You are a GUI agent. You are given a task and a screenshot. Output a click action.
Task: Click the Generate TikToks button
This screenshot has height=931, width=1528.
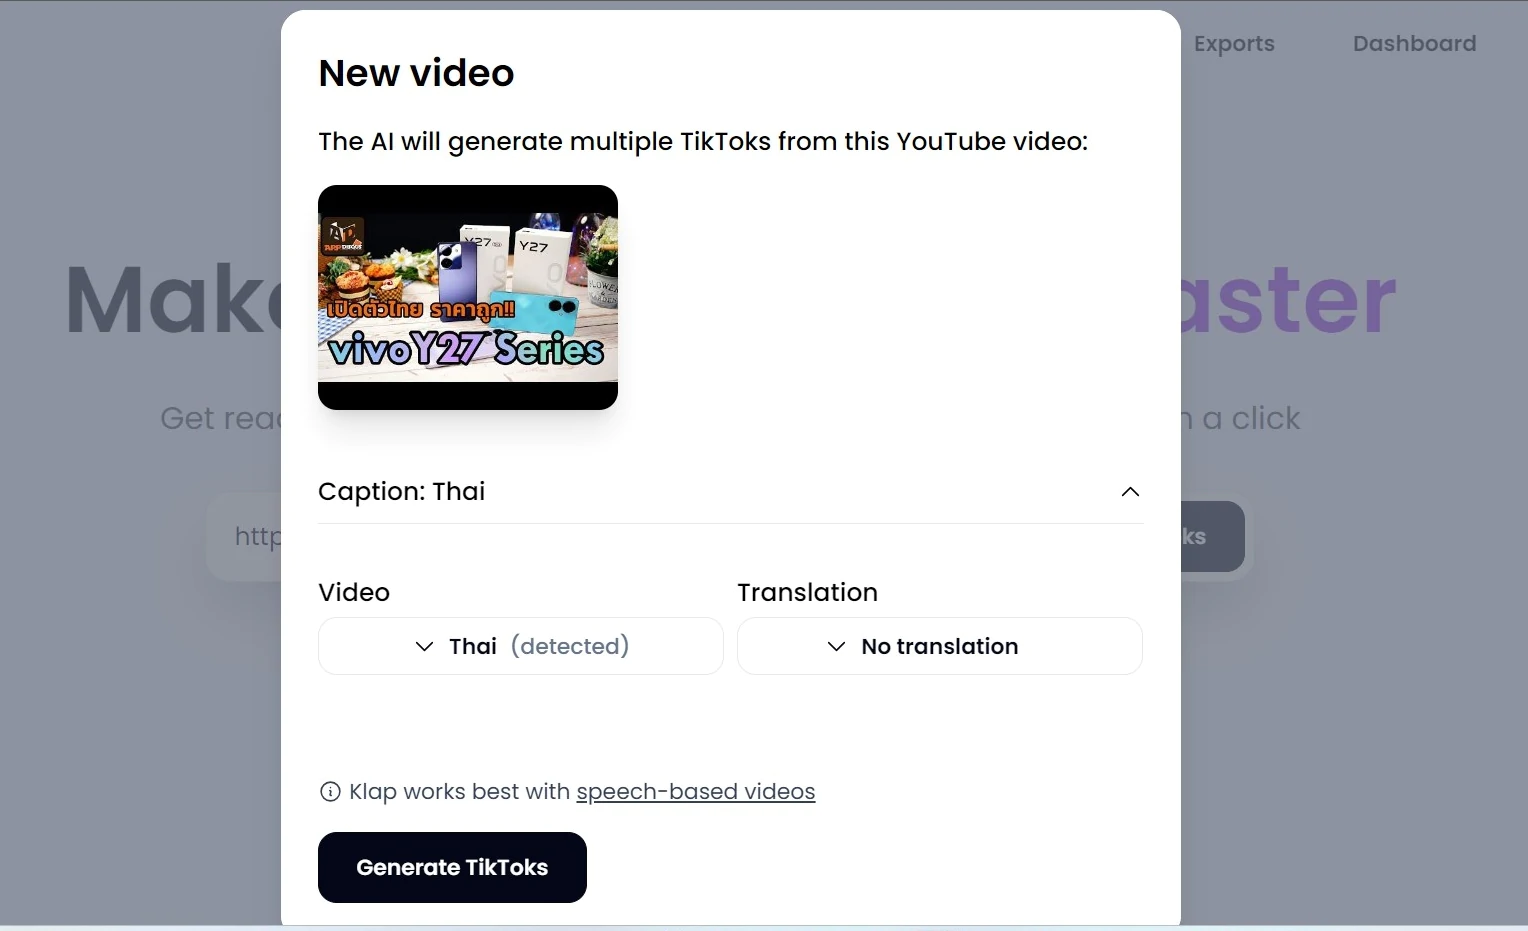452,867
